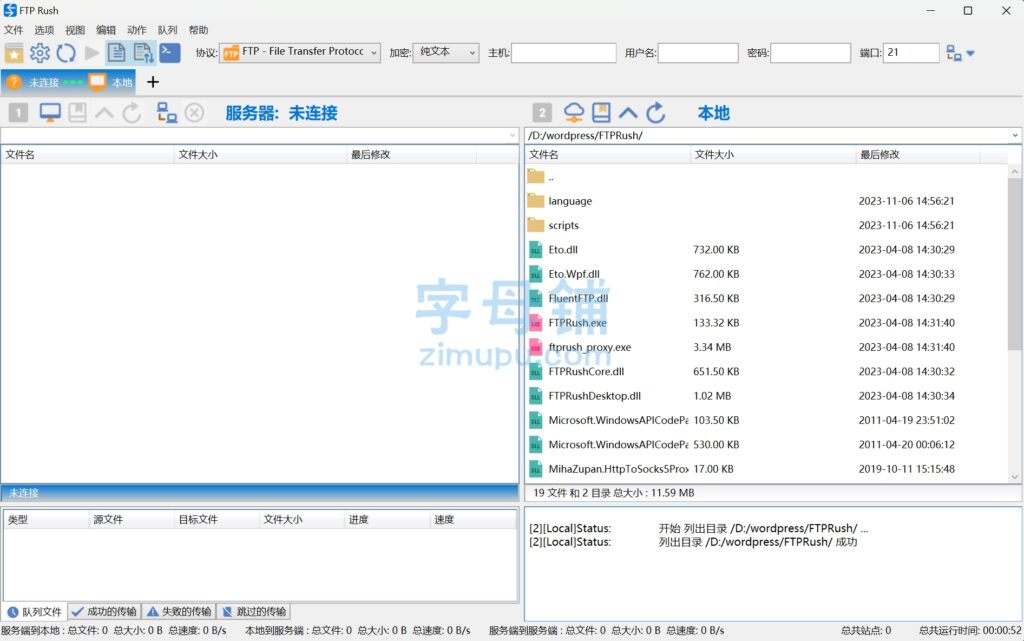Sort server pane by 文件名 column

pyautogui.click(x=88, y=155)
